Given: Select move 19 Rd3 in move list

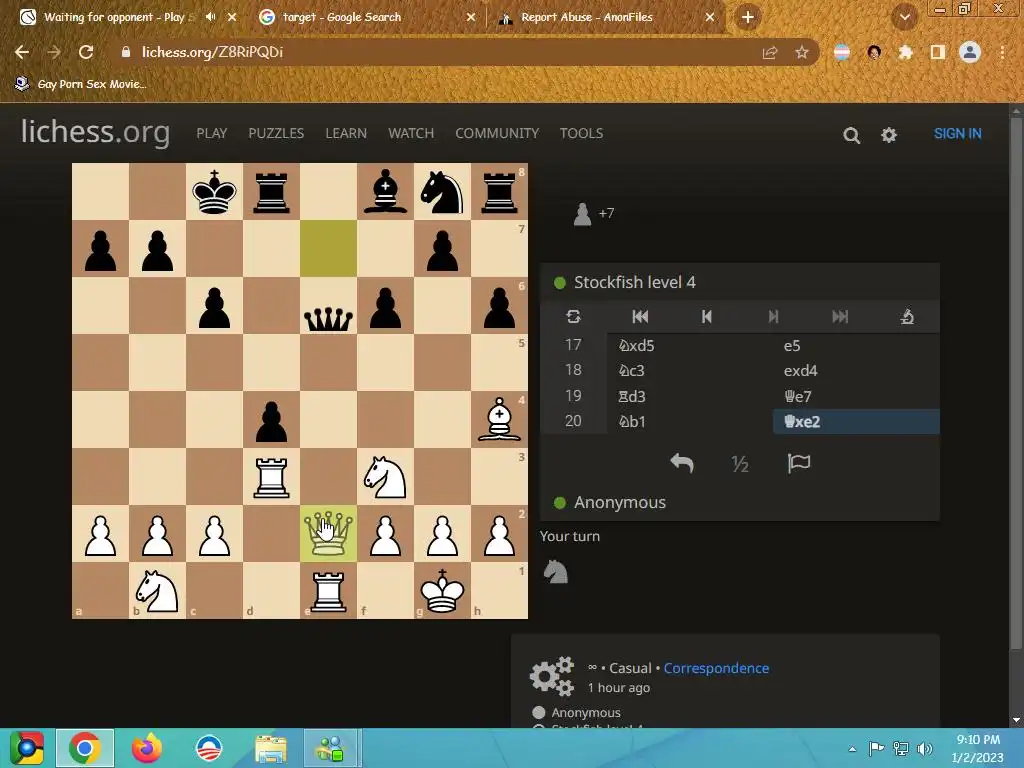Looking at the screenshot, I should [x=690, y=396].
